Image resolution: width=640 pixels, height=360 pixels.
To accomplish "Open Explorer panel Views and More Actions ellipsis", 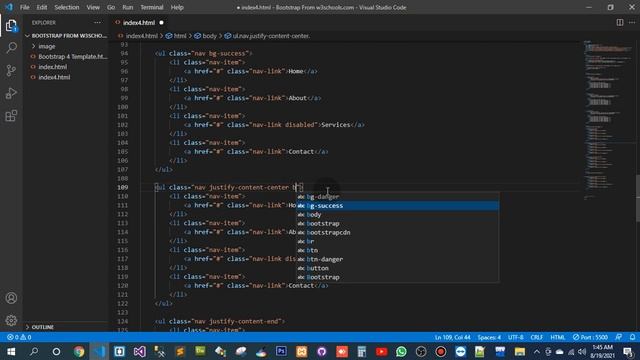I will tap(97, 22).
